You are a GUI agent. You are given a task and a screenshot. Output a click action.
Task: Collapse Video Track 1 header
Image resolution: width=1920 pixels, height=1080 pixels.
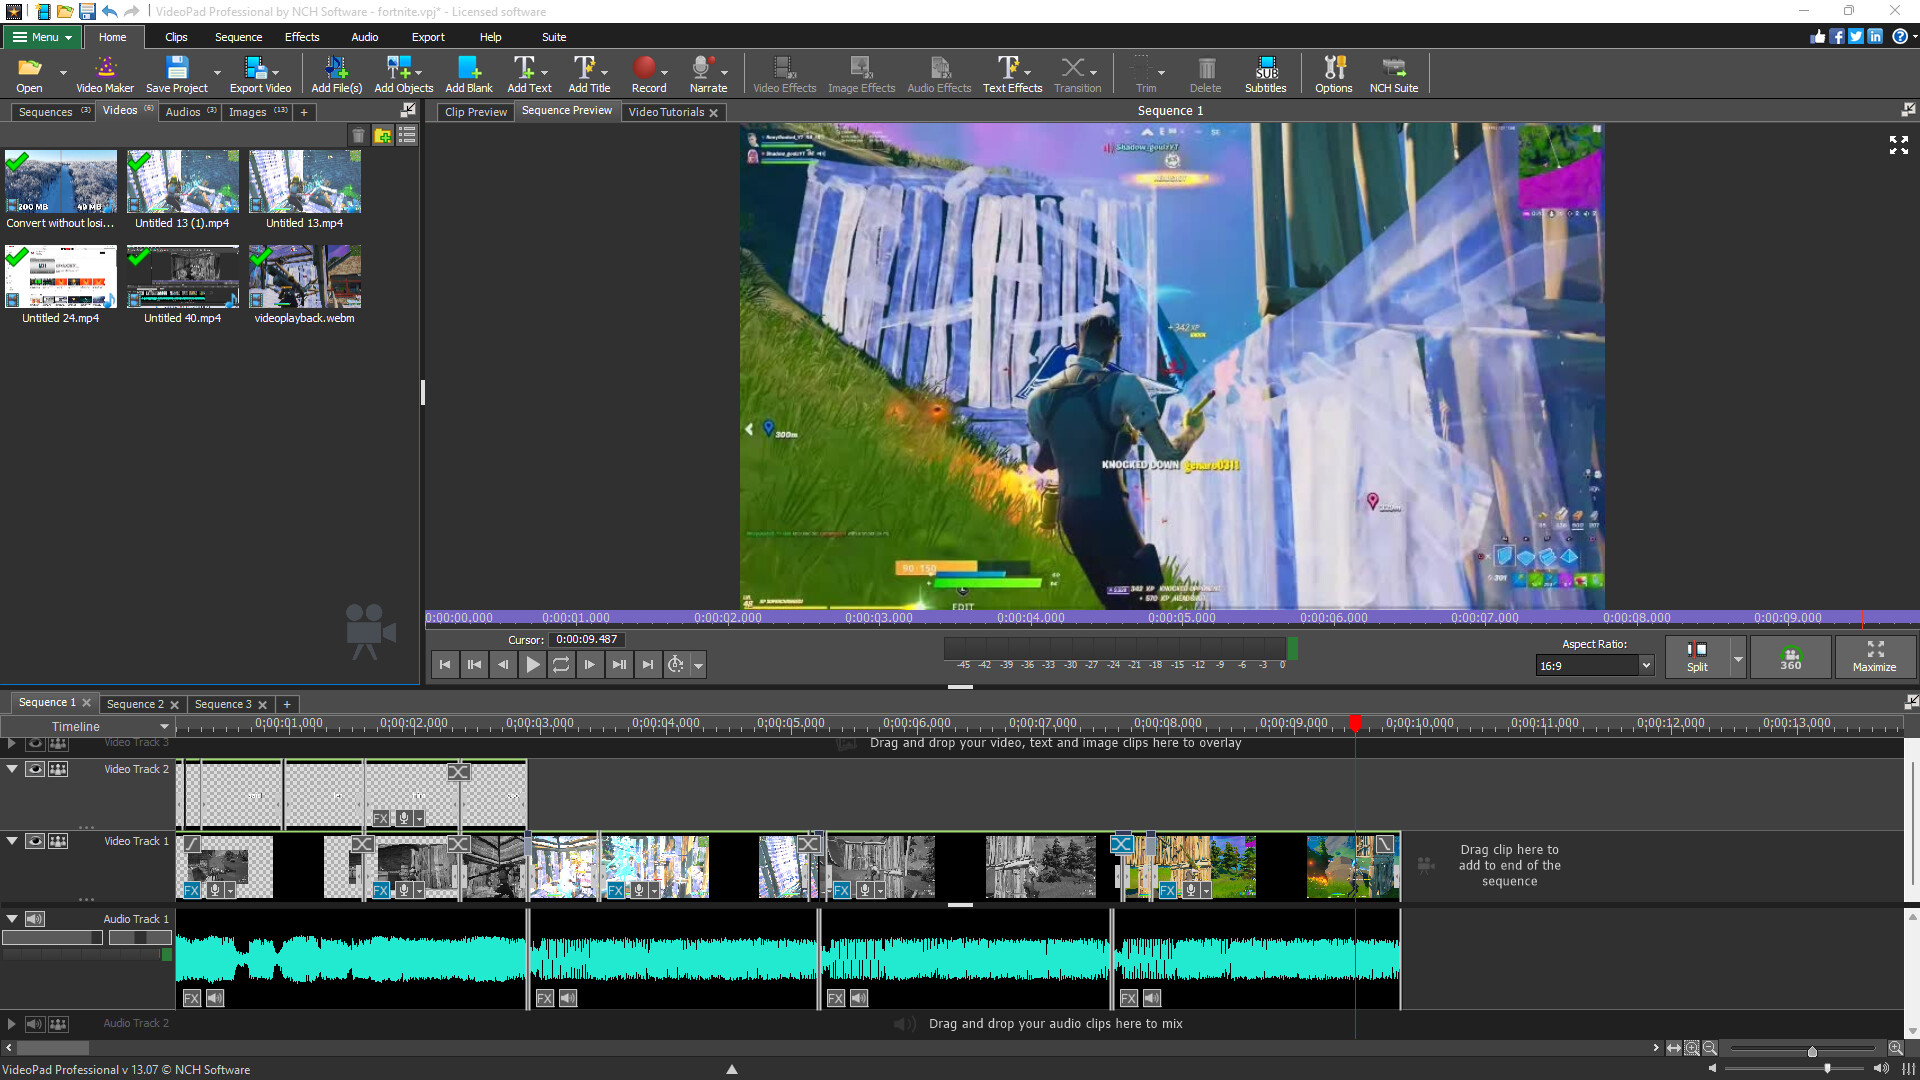pyautogui.click(x=11, y=841)
